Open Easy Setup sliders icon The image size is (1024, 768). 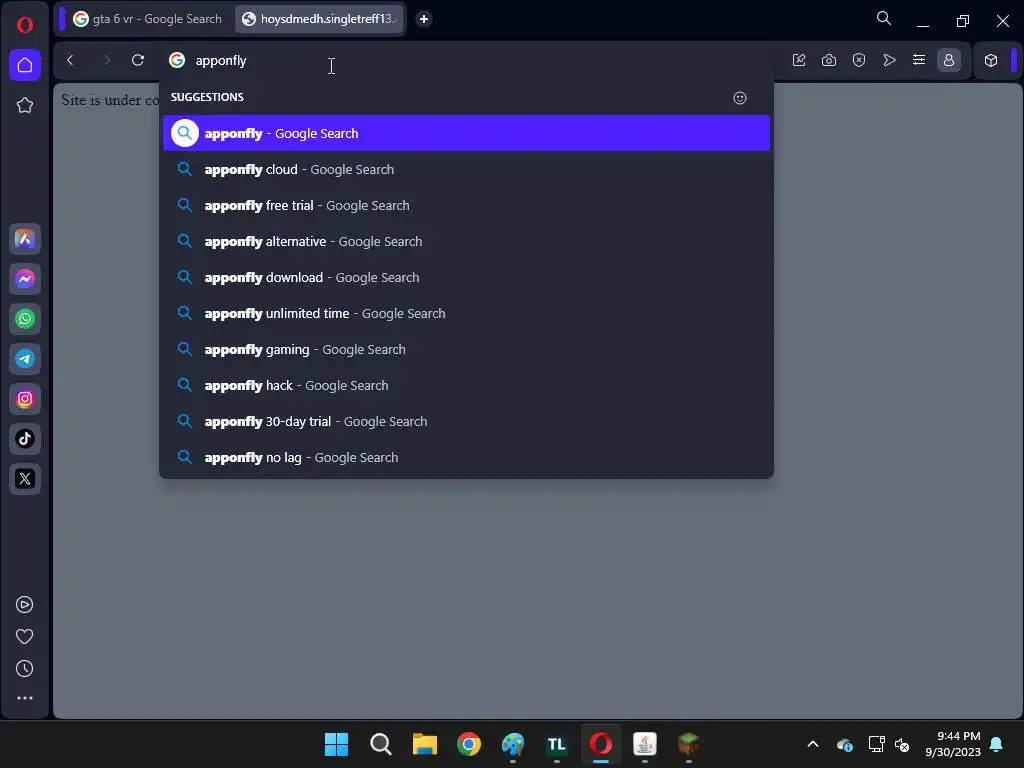pos(919,60)
